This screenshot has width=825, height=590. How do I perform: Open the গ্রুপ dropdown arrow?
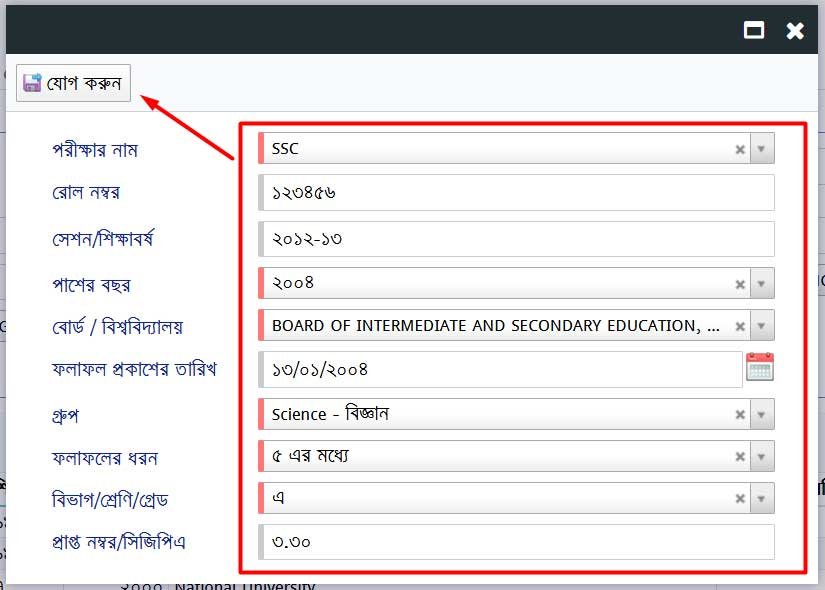(761, 415)
